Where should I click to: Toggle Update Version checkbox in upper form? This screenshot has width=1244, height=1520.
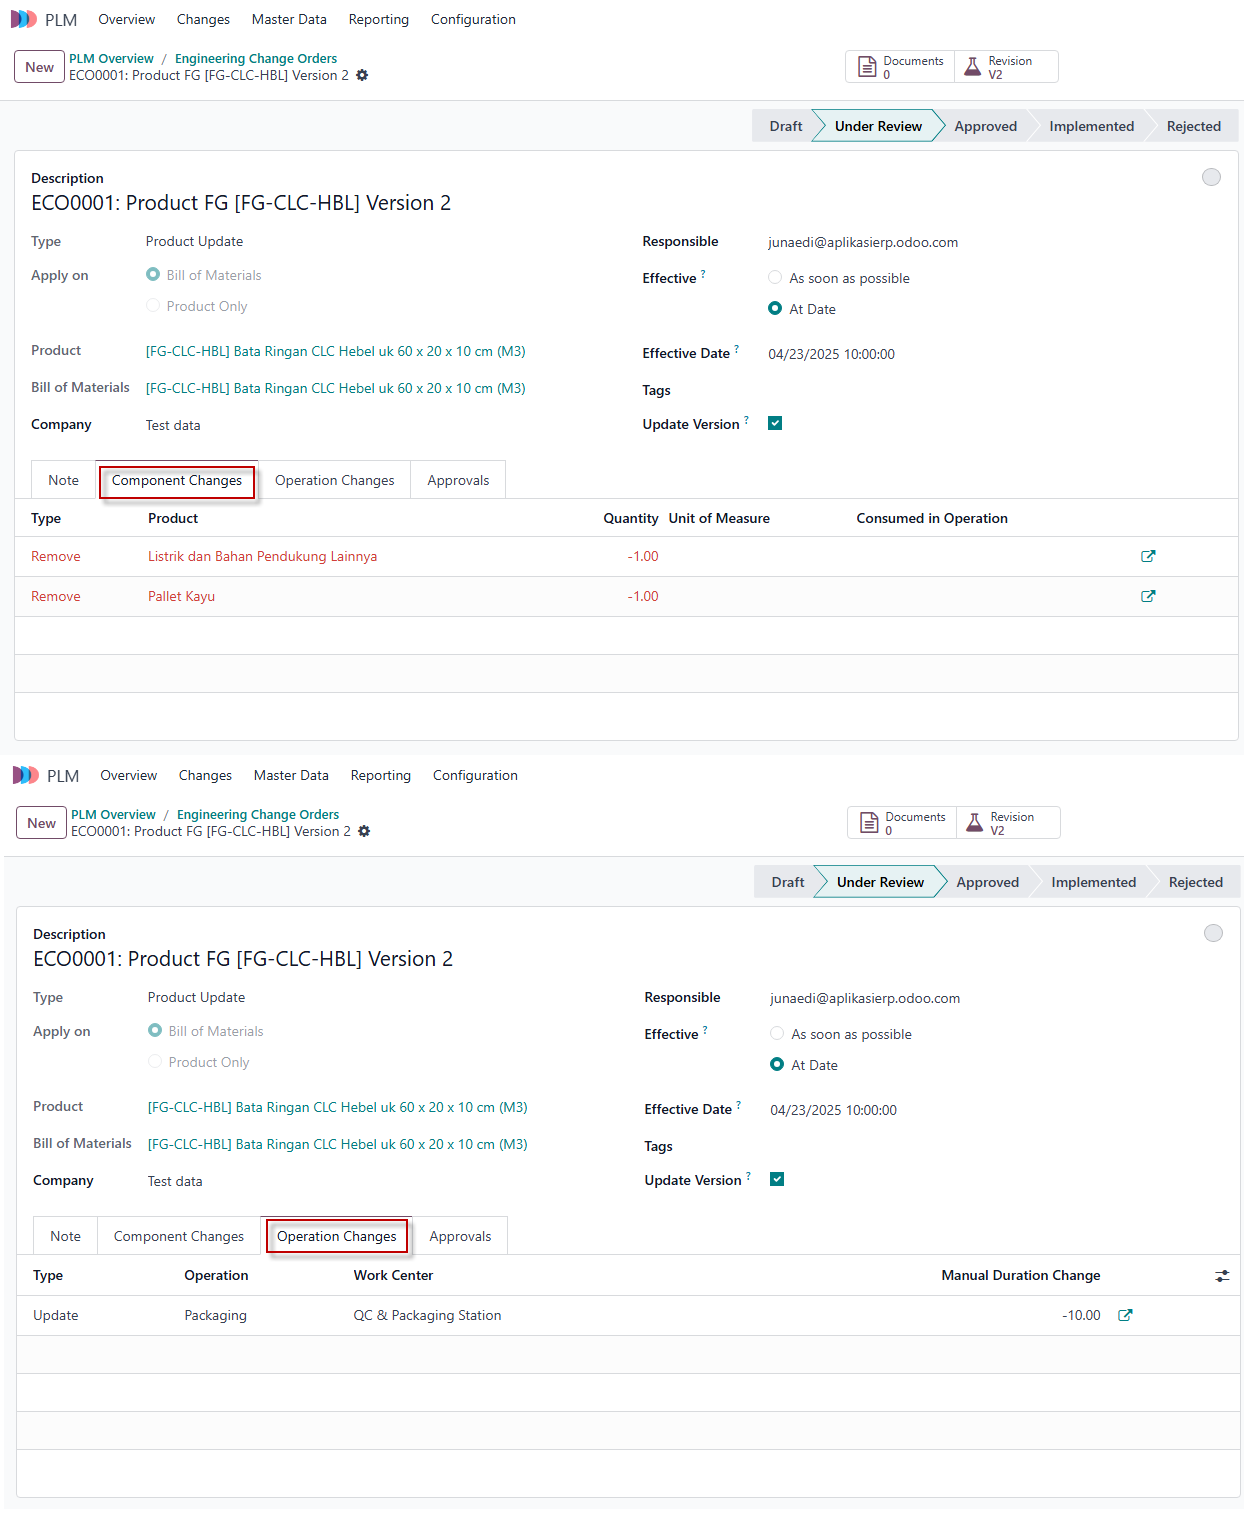tap(775, 423)
